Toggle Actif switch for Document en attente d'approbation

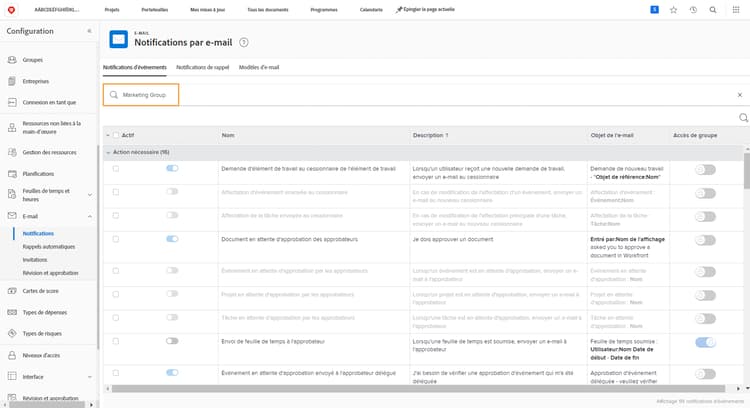(x=172, y=239)
